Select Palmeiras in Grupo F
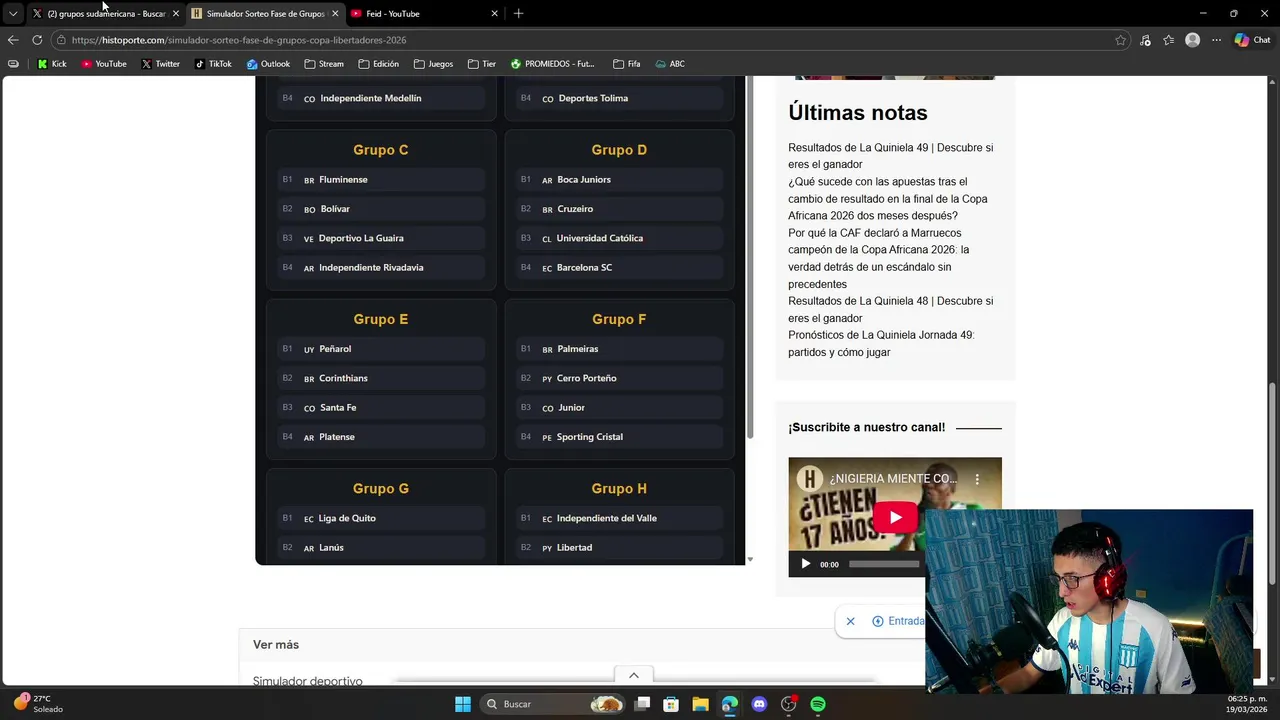This screenshot has width=1280, height=720. (x=619, y=349)
